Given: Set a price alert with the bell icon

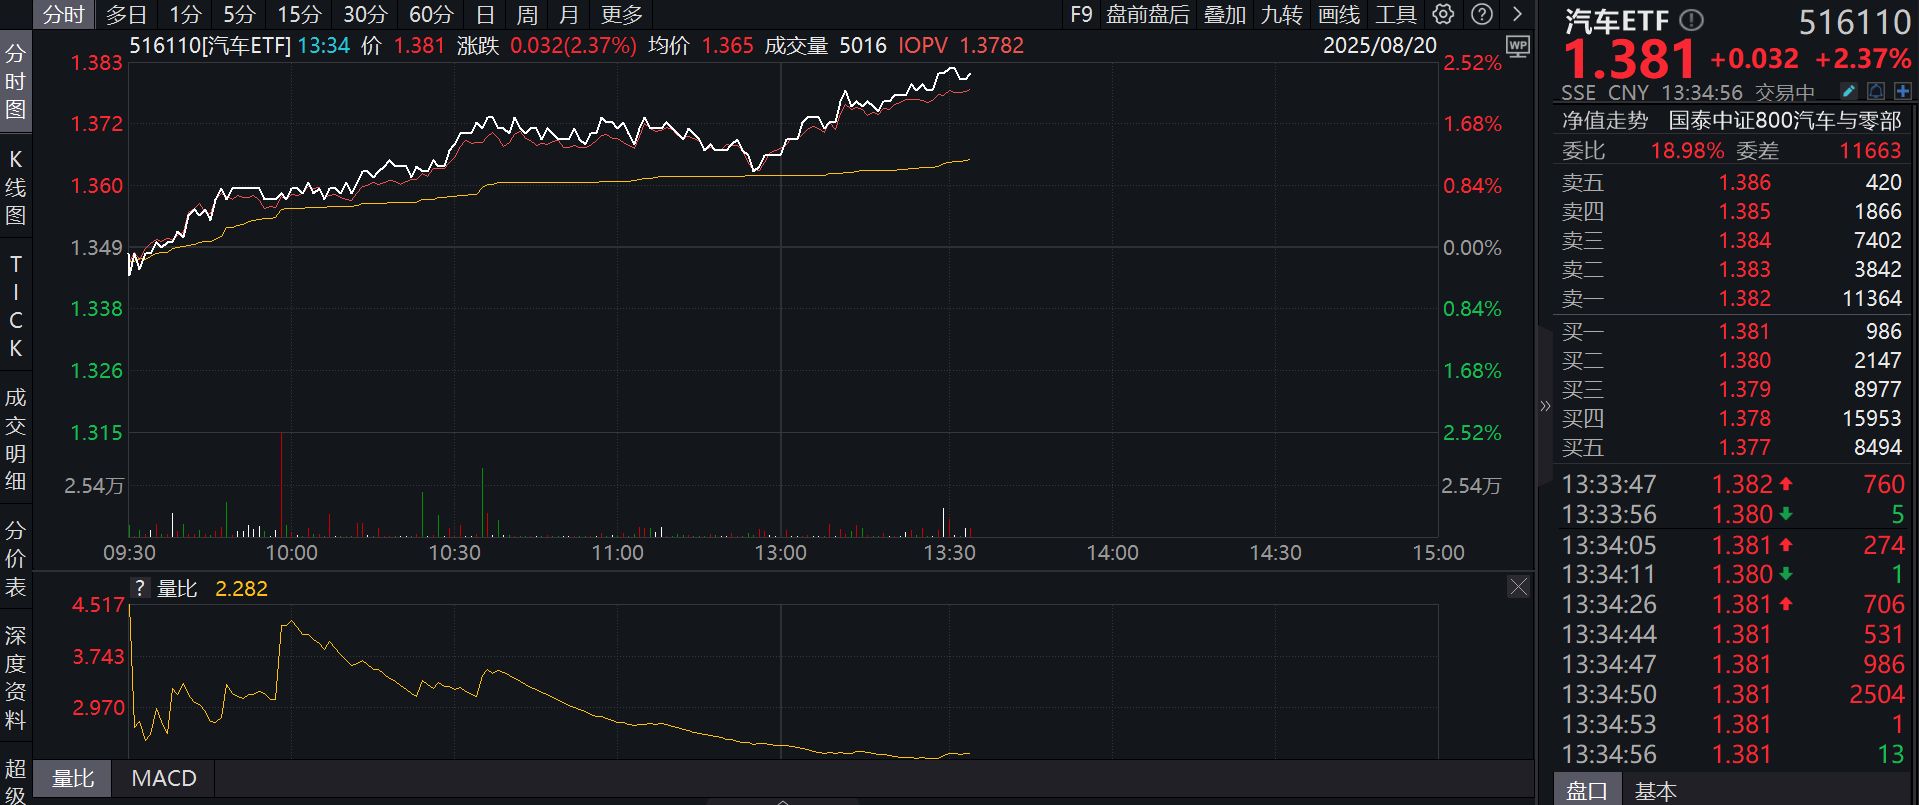Looking at the screenshot, I should point(1876,92).
